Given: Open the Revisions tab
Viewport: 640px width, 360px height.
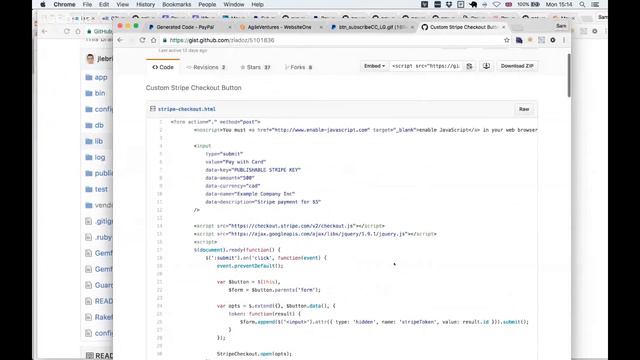Looking at the screenshot, I should 206,67.
